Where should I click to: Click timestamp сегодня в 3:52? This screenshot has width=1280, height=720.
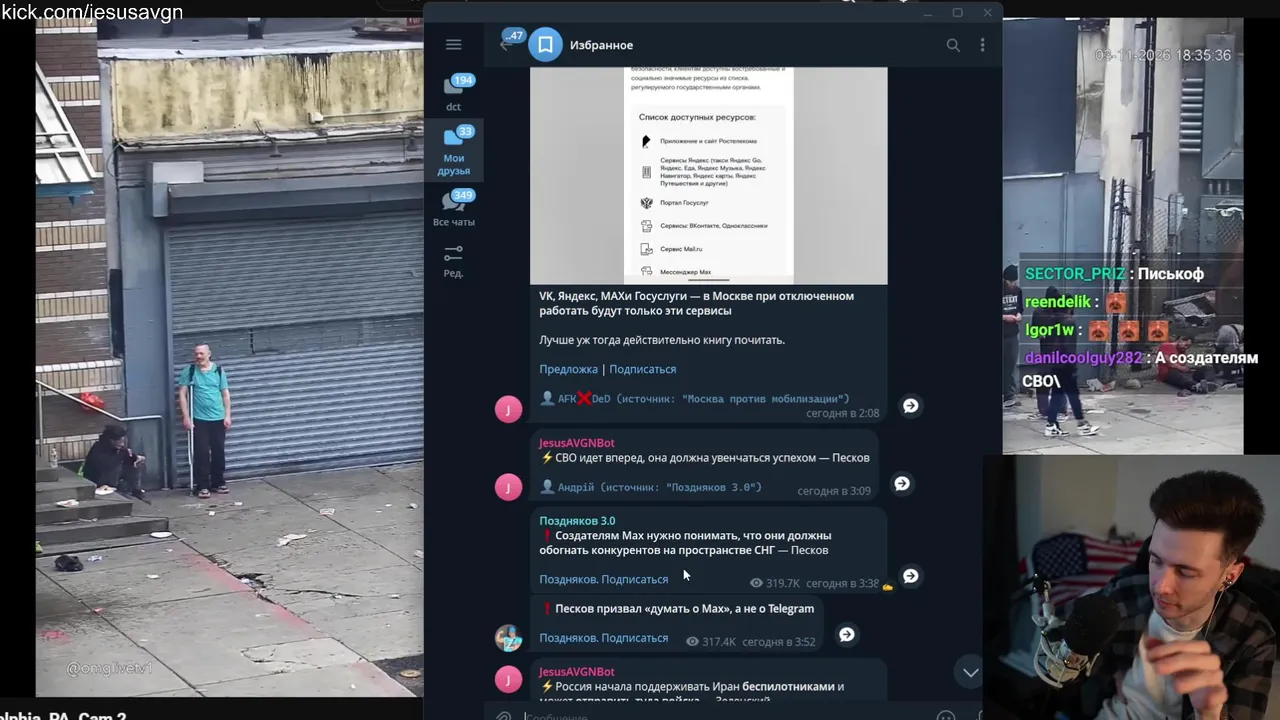pos(779,642)
